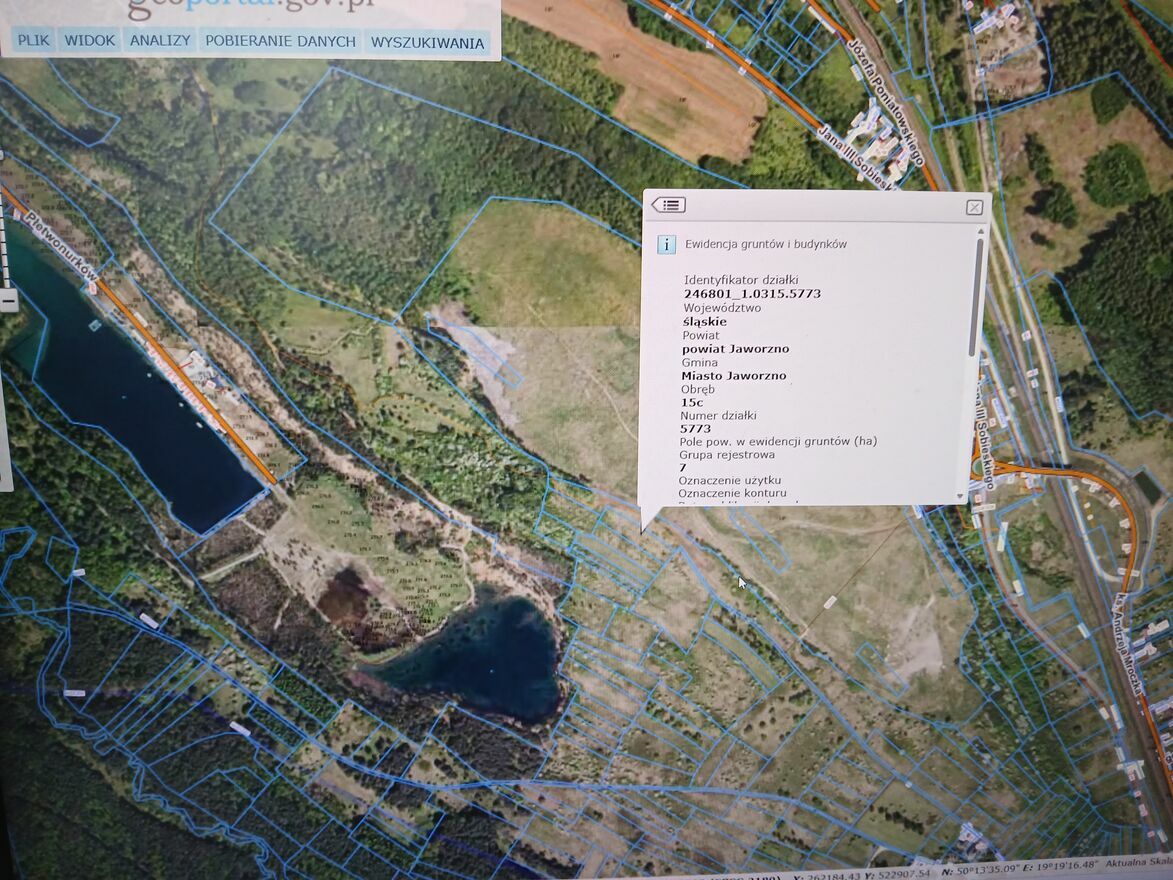This screenshot has width=1173, height=880.
Task: Click the back-to-list icon in popup
Action: (668, 205)
